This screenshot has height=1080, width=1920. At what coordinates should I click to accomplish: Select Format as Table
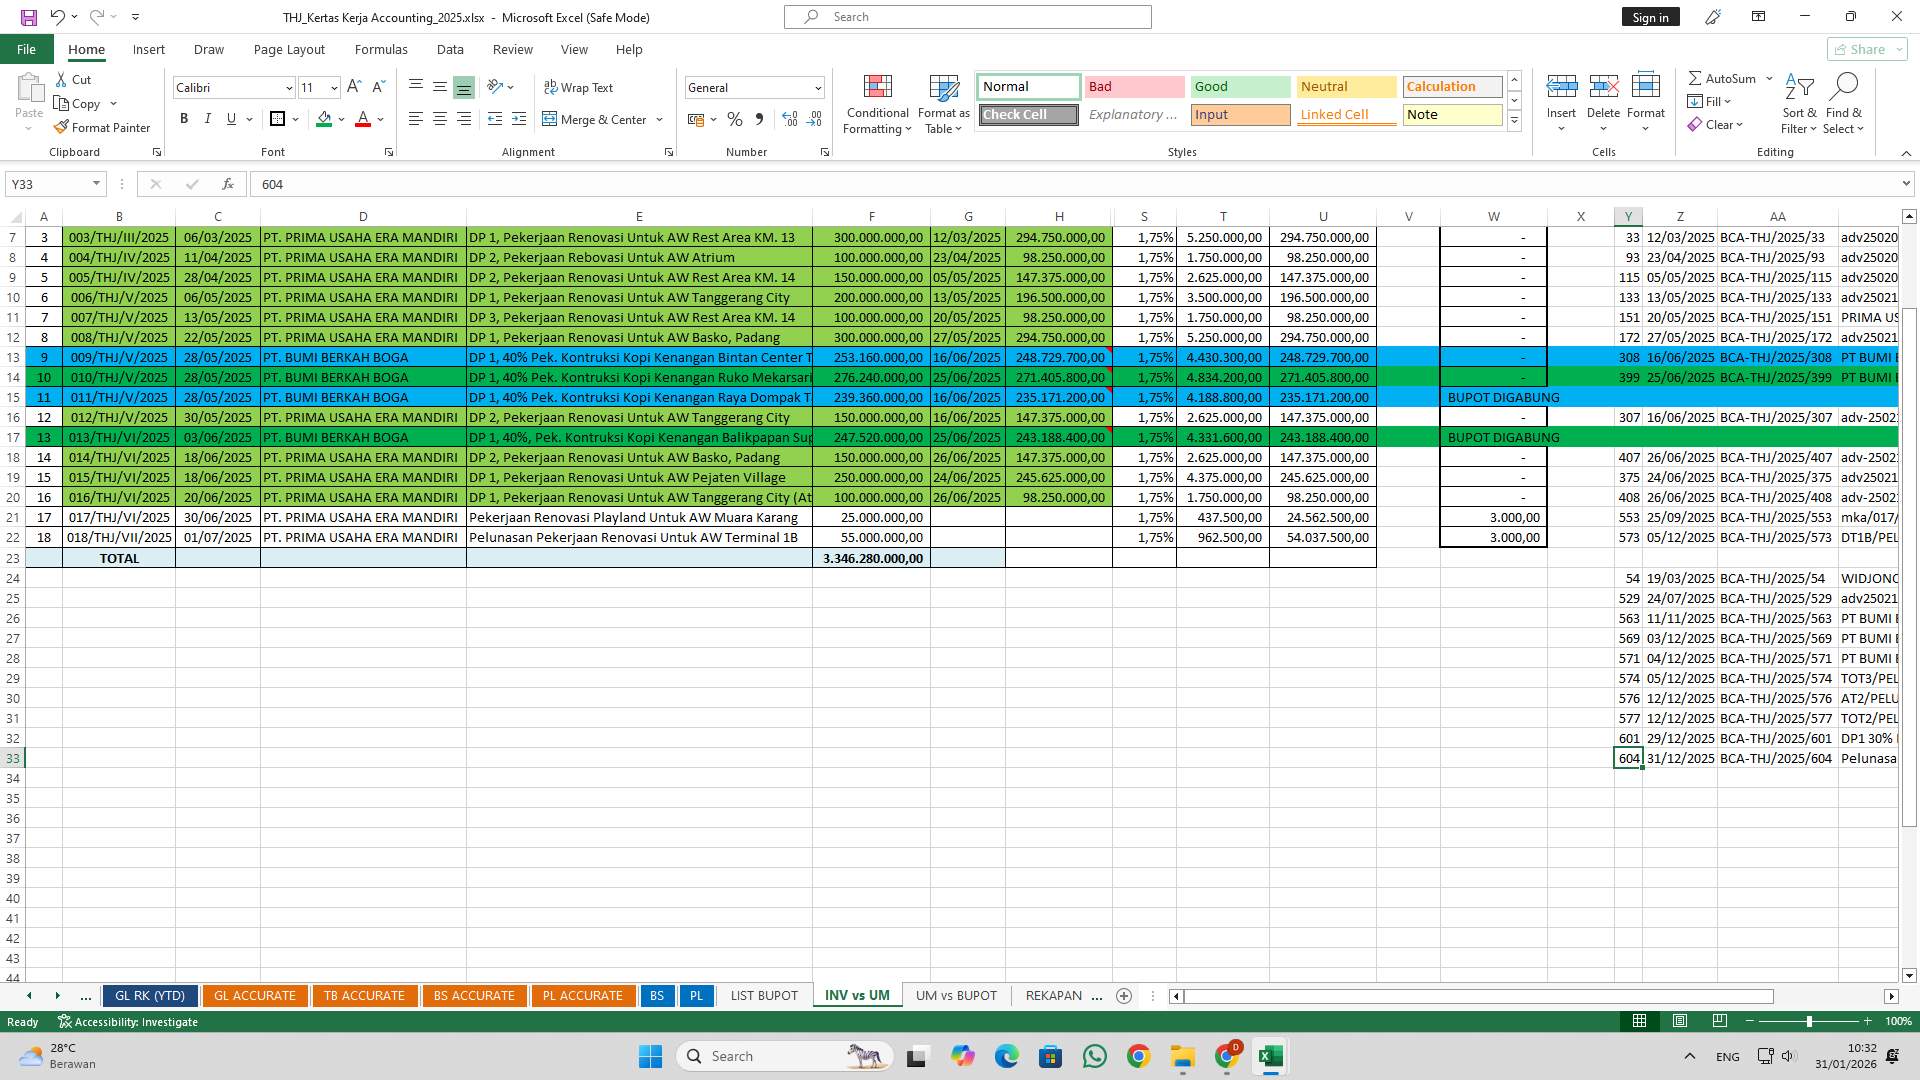coord(943,104)
